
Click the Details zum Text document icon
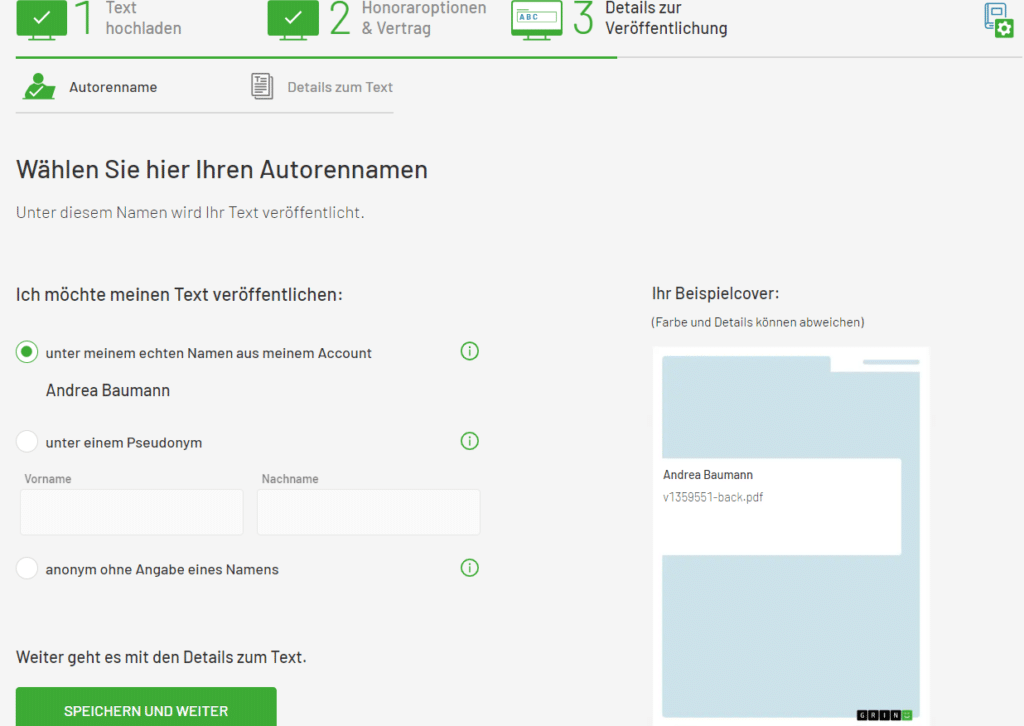(x=261, y=87)
